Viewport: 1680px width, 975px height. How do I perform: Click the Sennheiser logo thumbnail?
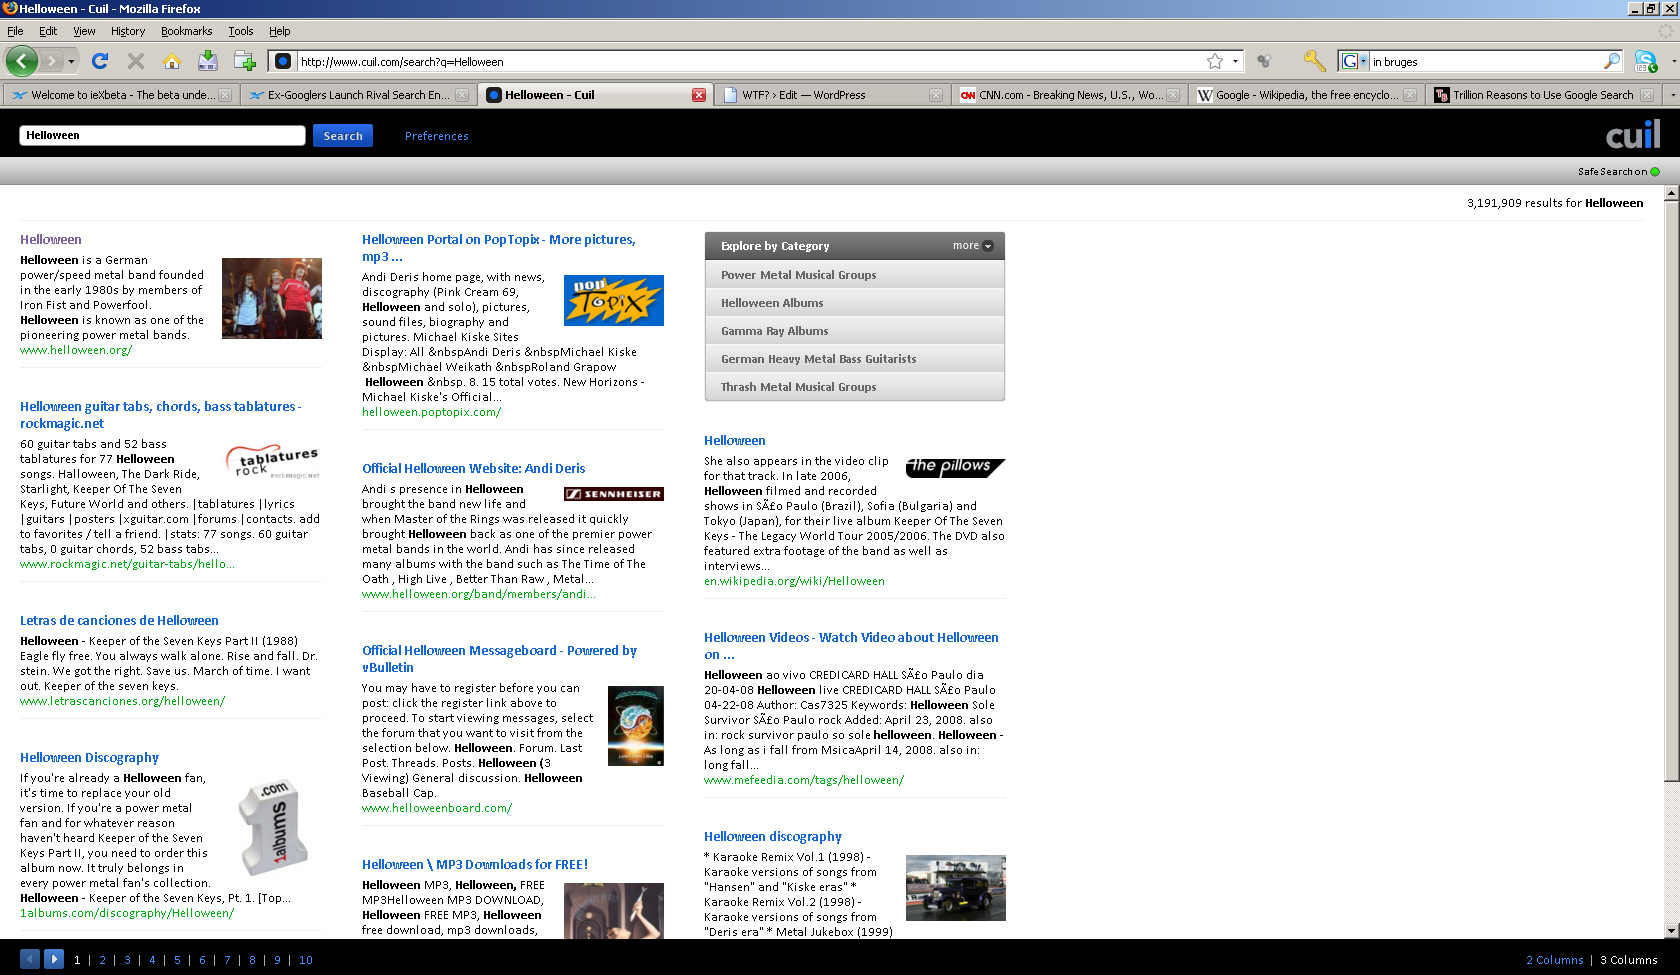(x=614, y=494)
